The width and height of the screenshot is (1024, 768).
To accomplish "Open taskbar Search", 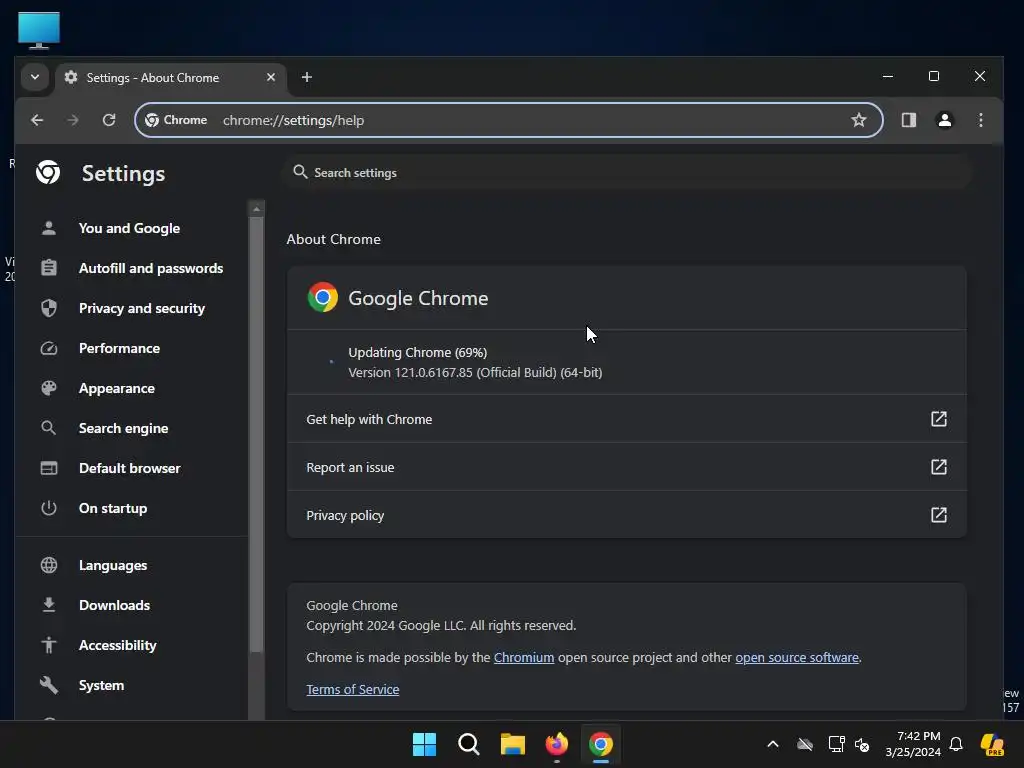I will coord(469,744).
